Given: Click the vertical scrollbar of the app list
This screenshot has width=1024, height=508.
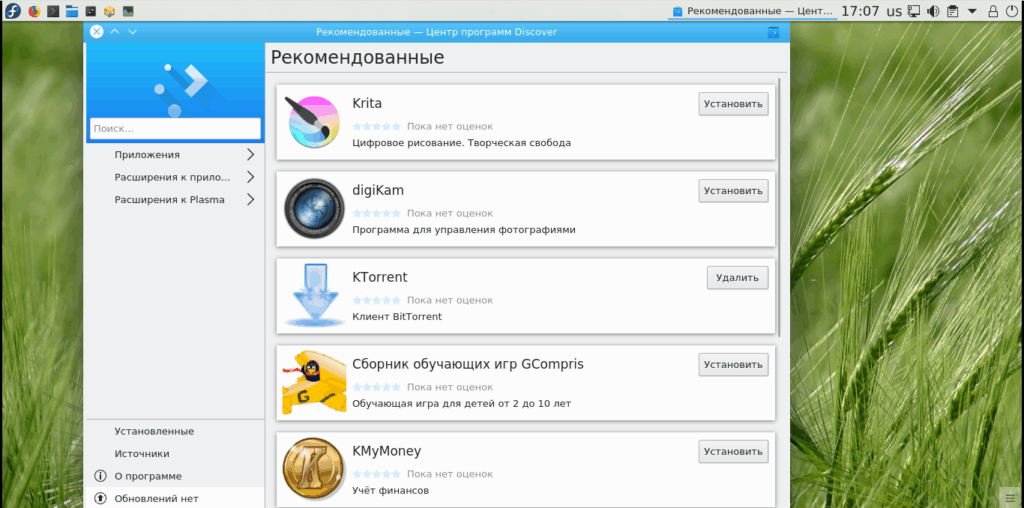Looking at the screenshot, I should click(x=779, y=206).
